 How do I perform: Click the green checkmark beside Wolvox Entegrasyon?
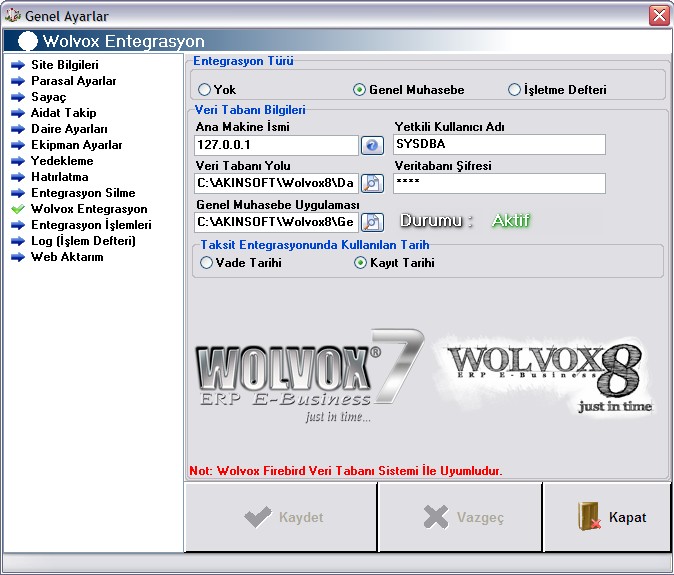tap(18, 209)
